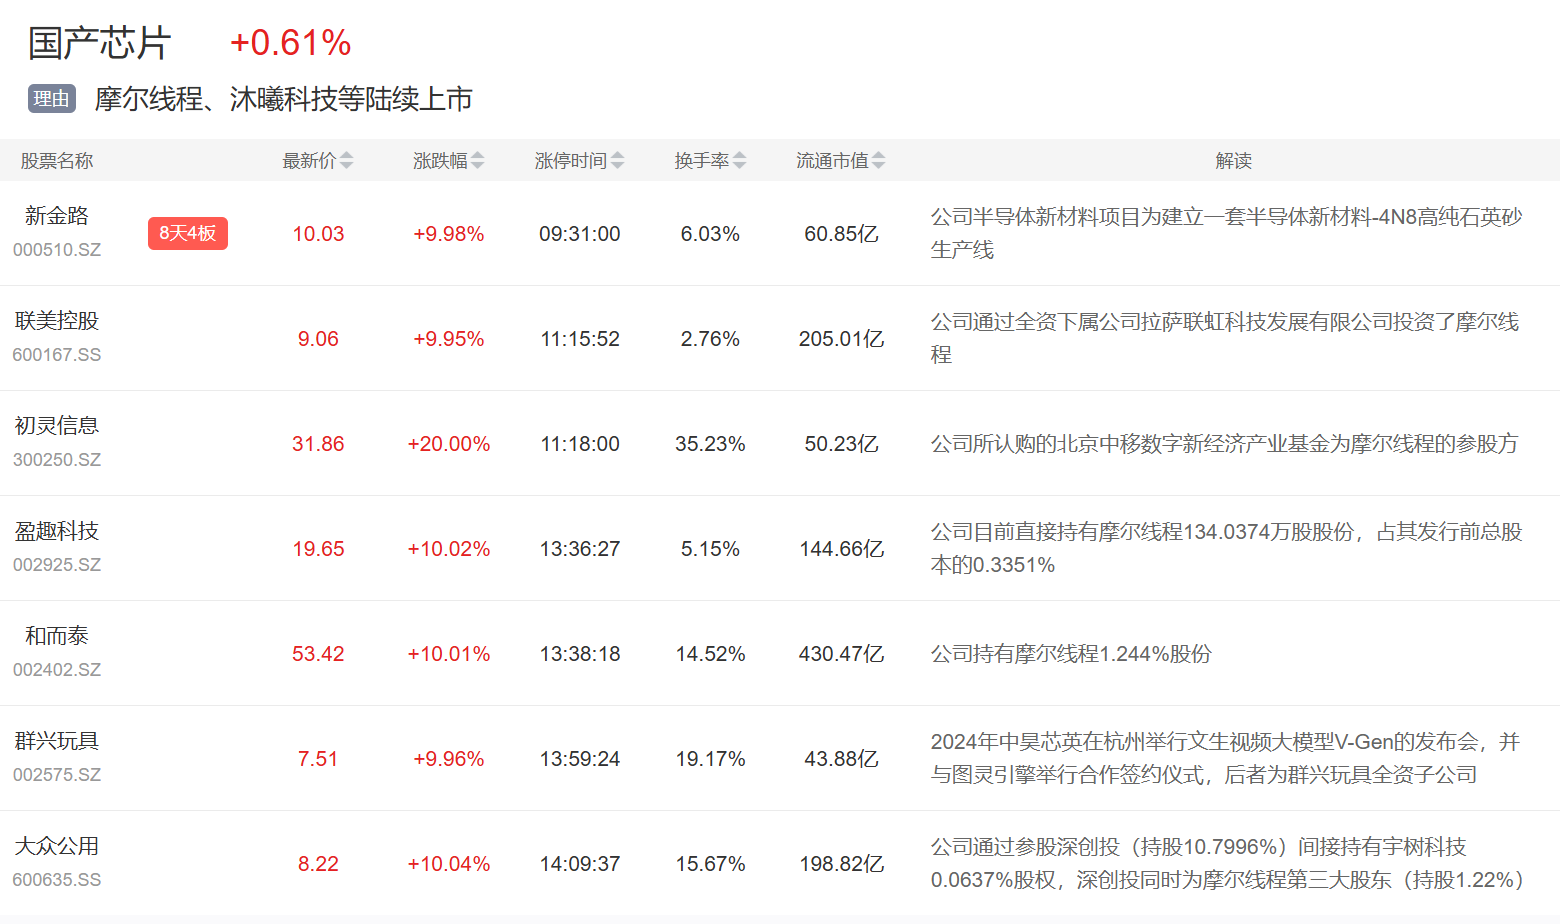Open 大众公用 stock entry
The width and height of the screenshot is (1560, 924).
coord(57,846)
